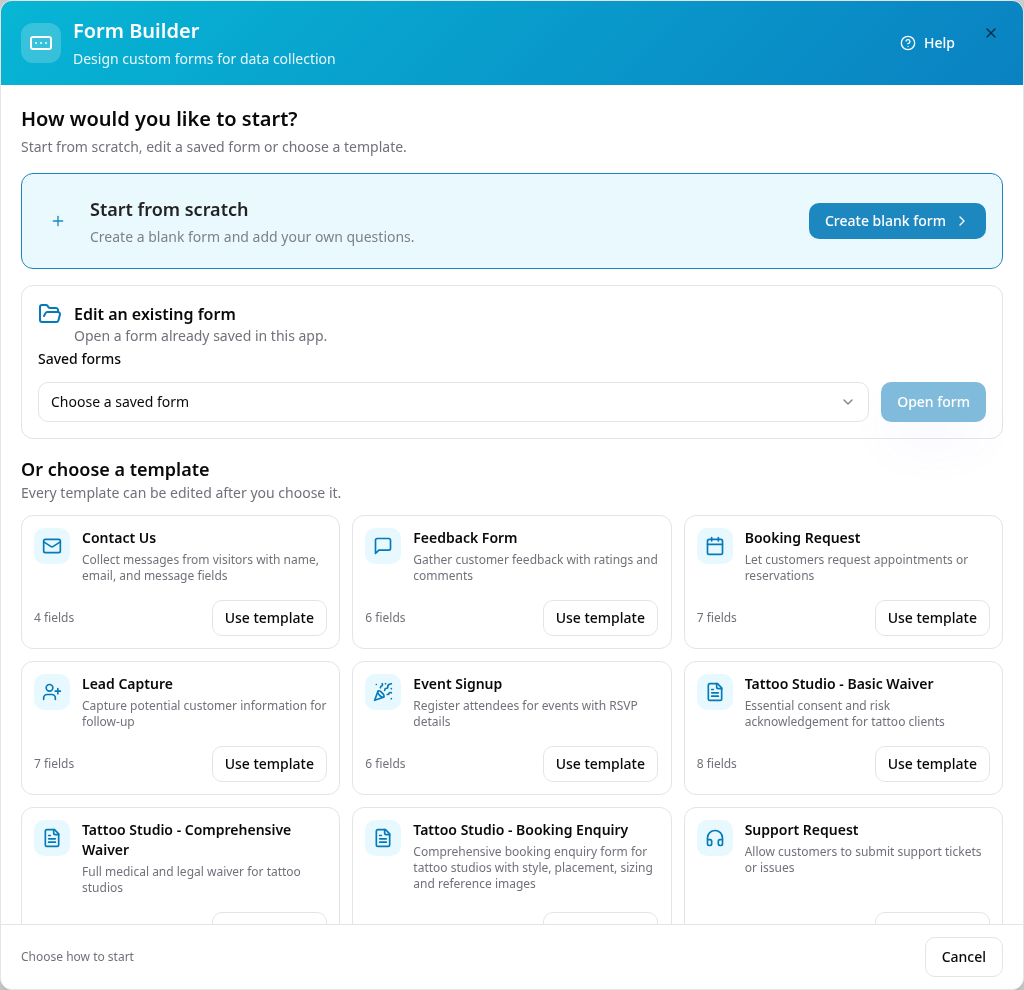The width and height of the screenshot is (1024, 990).
Task: Click the headphones icon on Support Request card
Action: point(715,838)
